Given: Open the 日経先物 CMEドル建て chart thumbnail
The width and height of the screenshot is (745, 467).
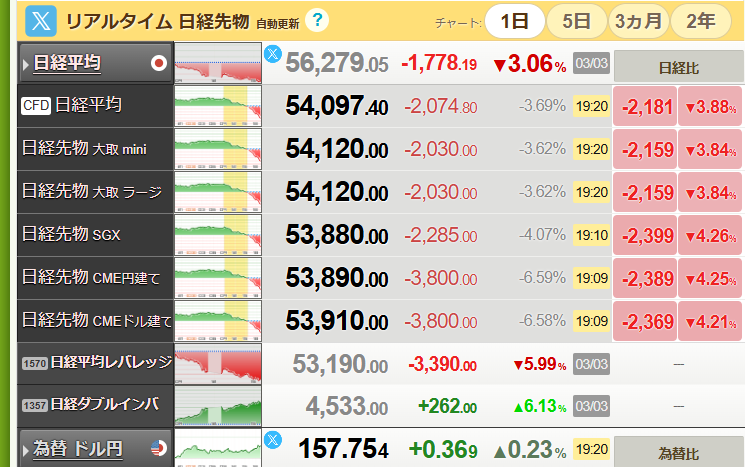Looking at the screenshot, I should point(218,321).
